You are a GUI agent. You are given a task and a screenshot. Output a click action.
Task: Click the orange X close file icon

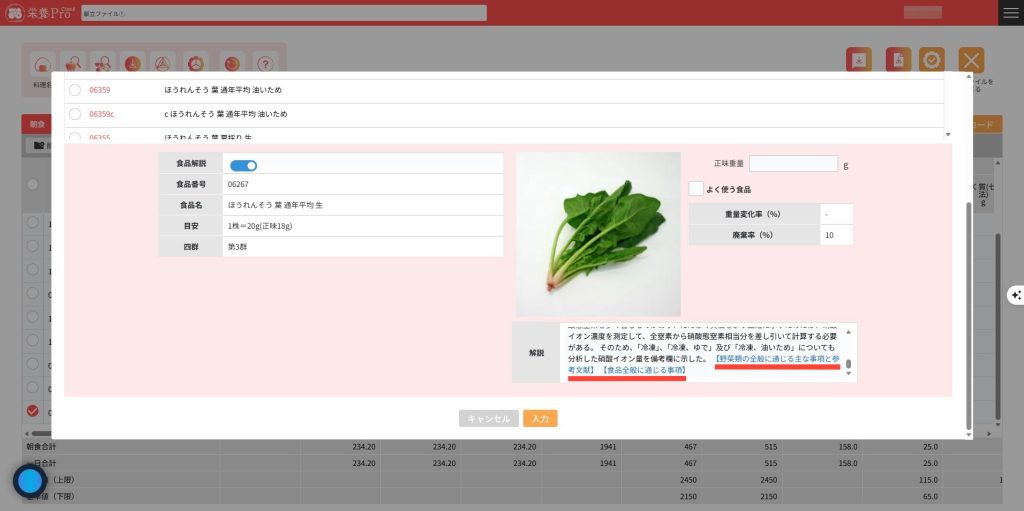(970, 60)
